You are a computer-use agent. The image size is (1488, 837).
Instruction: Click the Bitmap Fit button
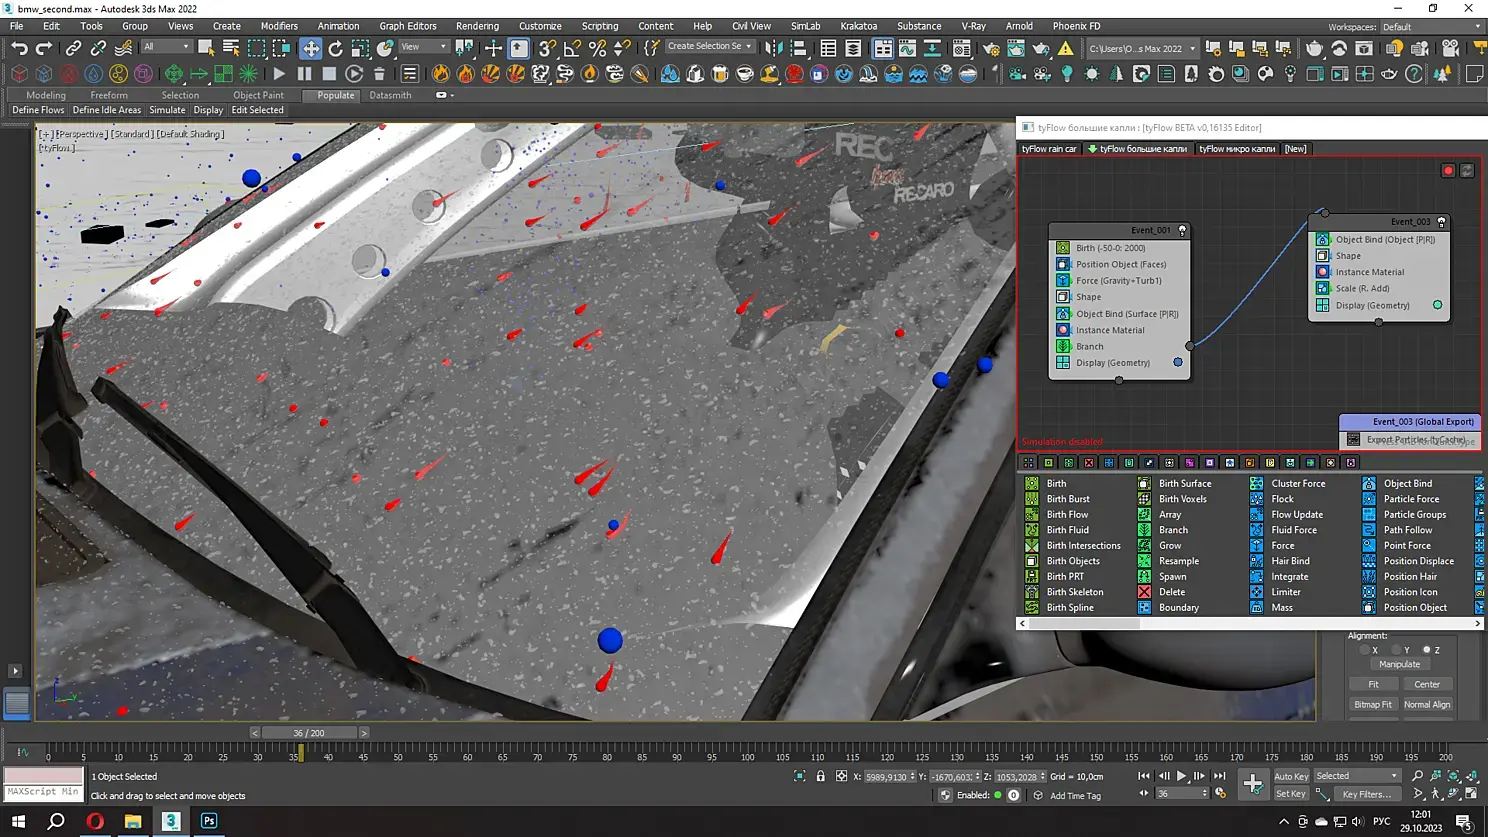1372,704
